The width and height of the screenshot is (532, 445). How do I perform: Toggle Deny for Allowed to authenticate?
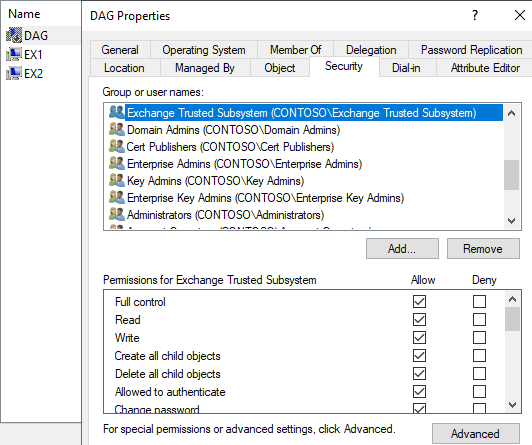[479, 391]
